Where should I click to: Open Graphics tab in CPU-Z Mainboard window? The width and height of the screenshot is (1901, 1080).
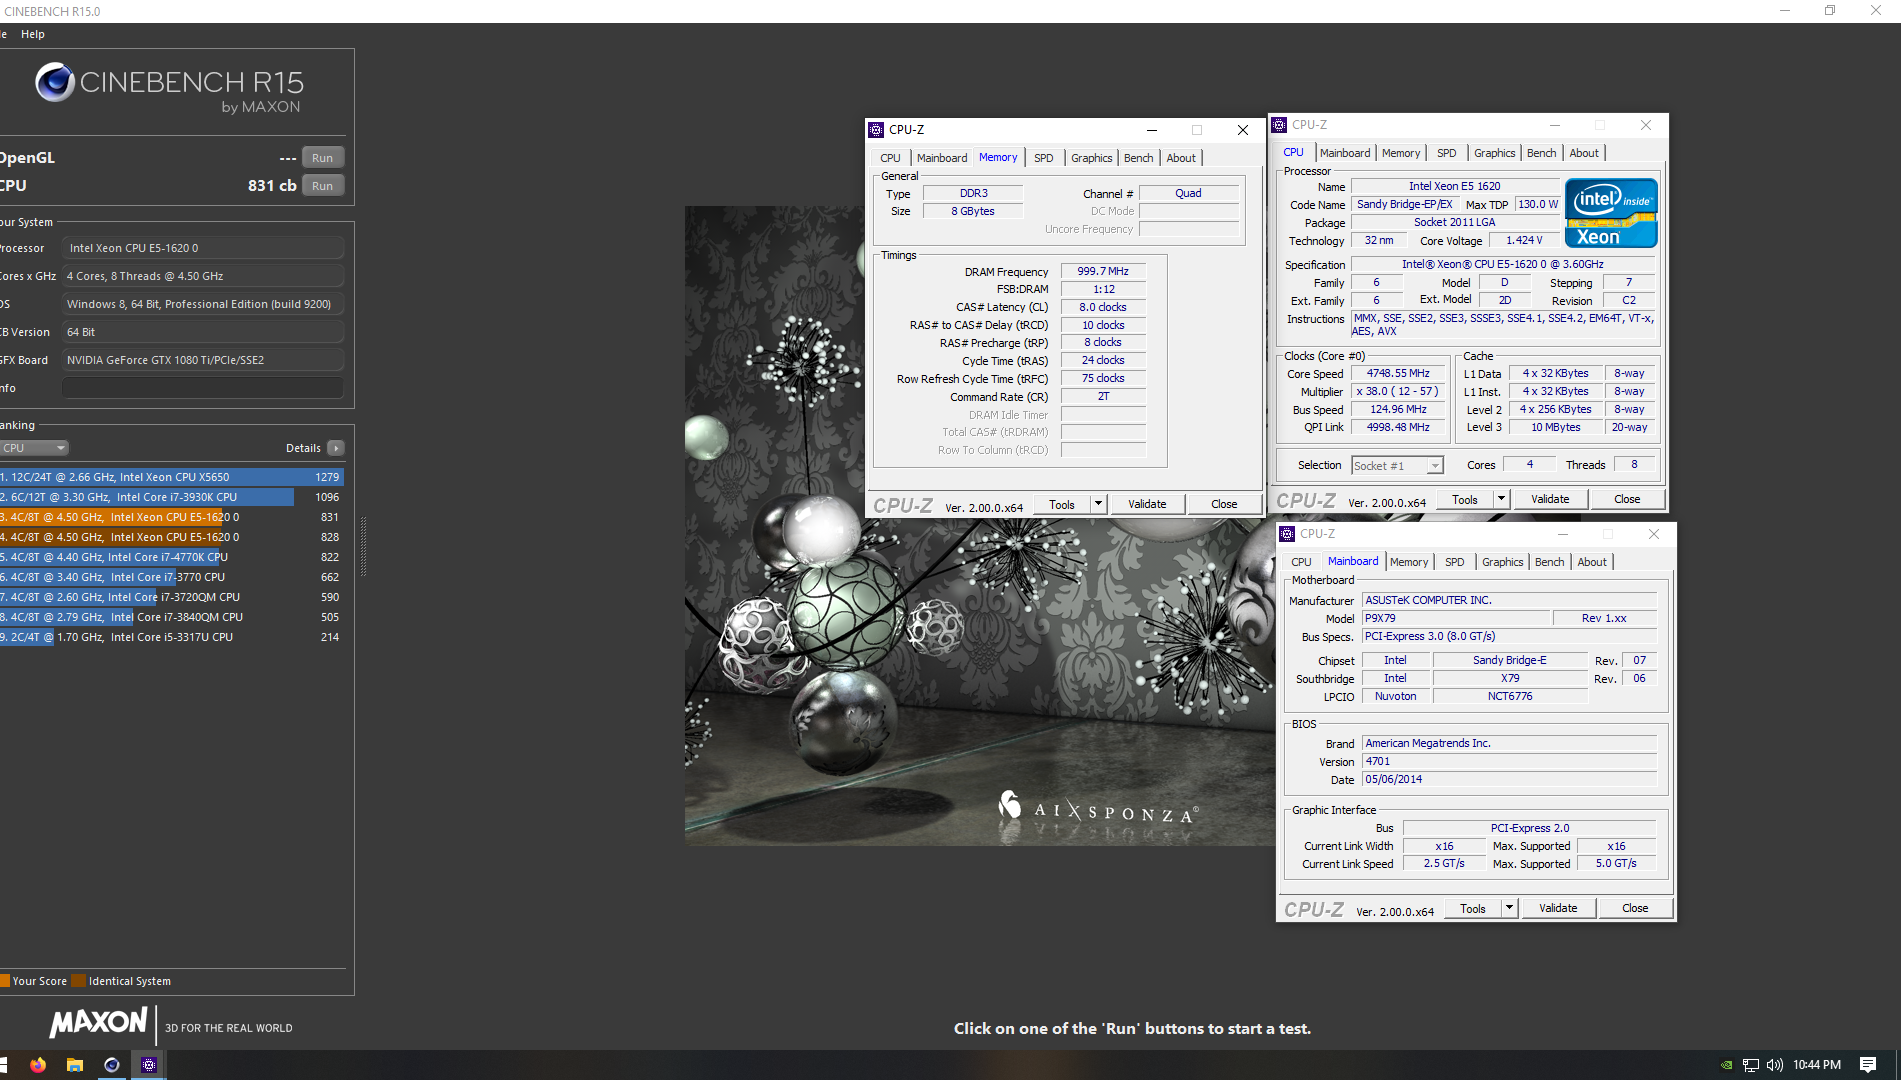click(1502, 562)
